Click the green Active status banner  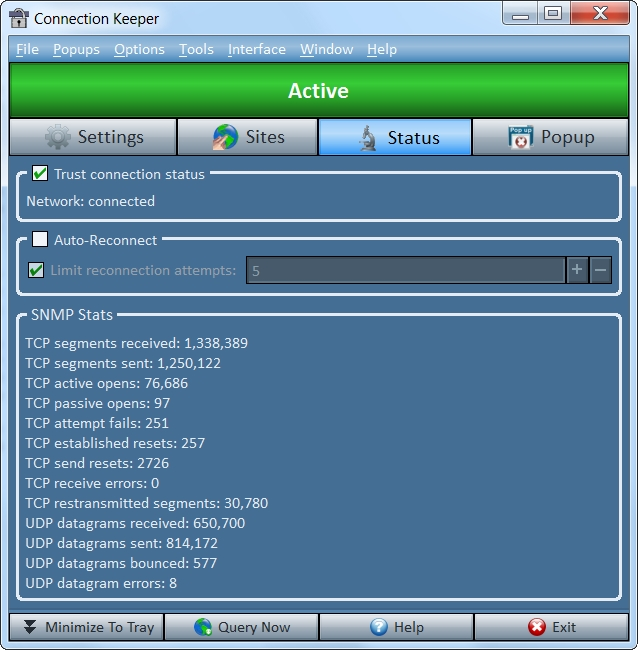click(x=319, y=90)
